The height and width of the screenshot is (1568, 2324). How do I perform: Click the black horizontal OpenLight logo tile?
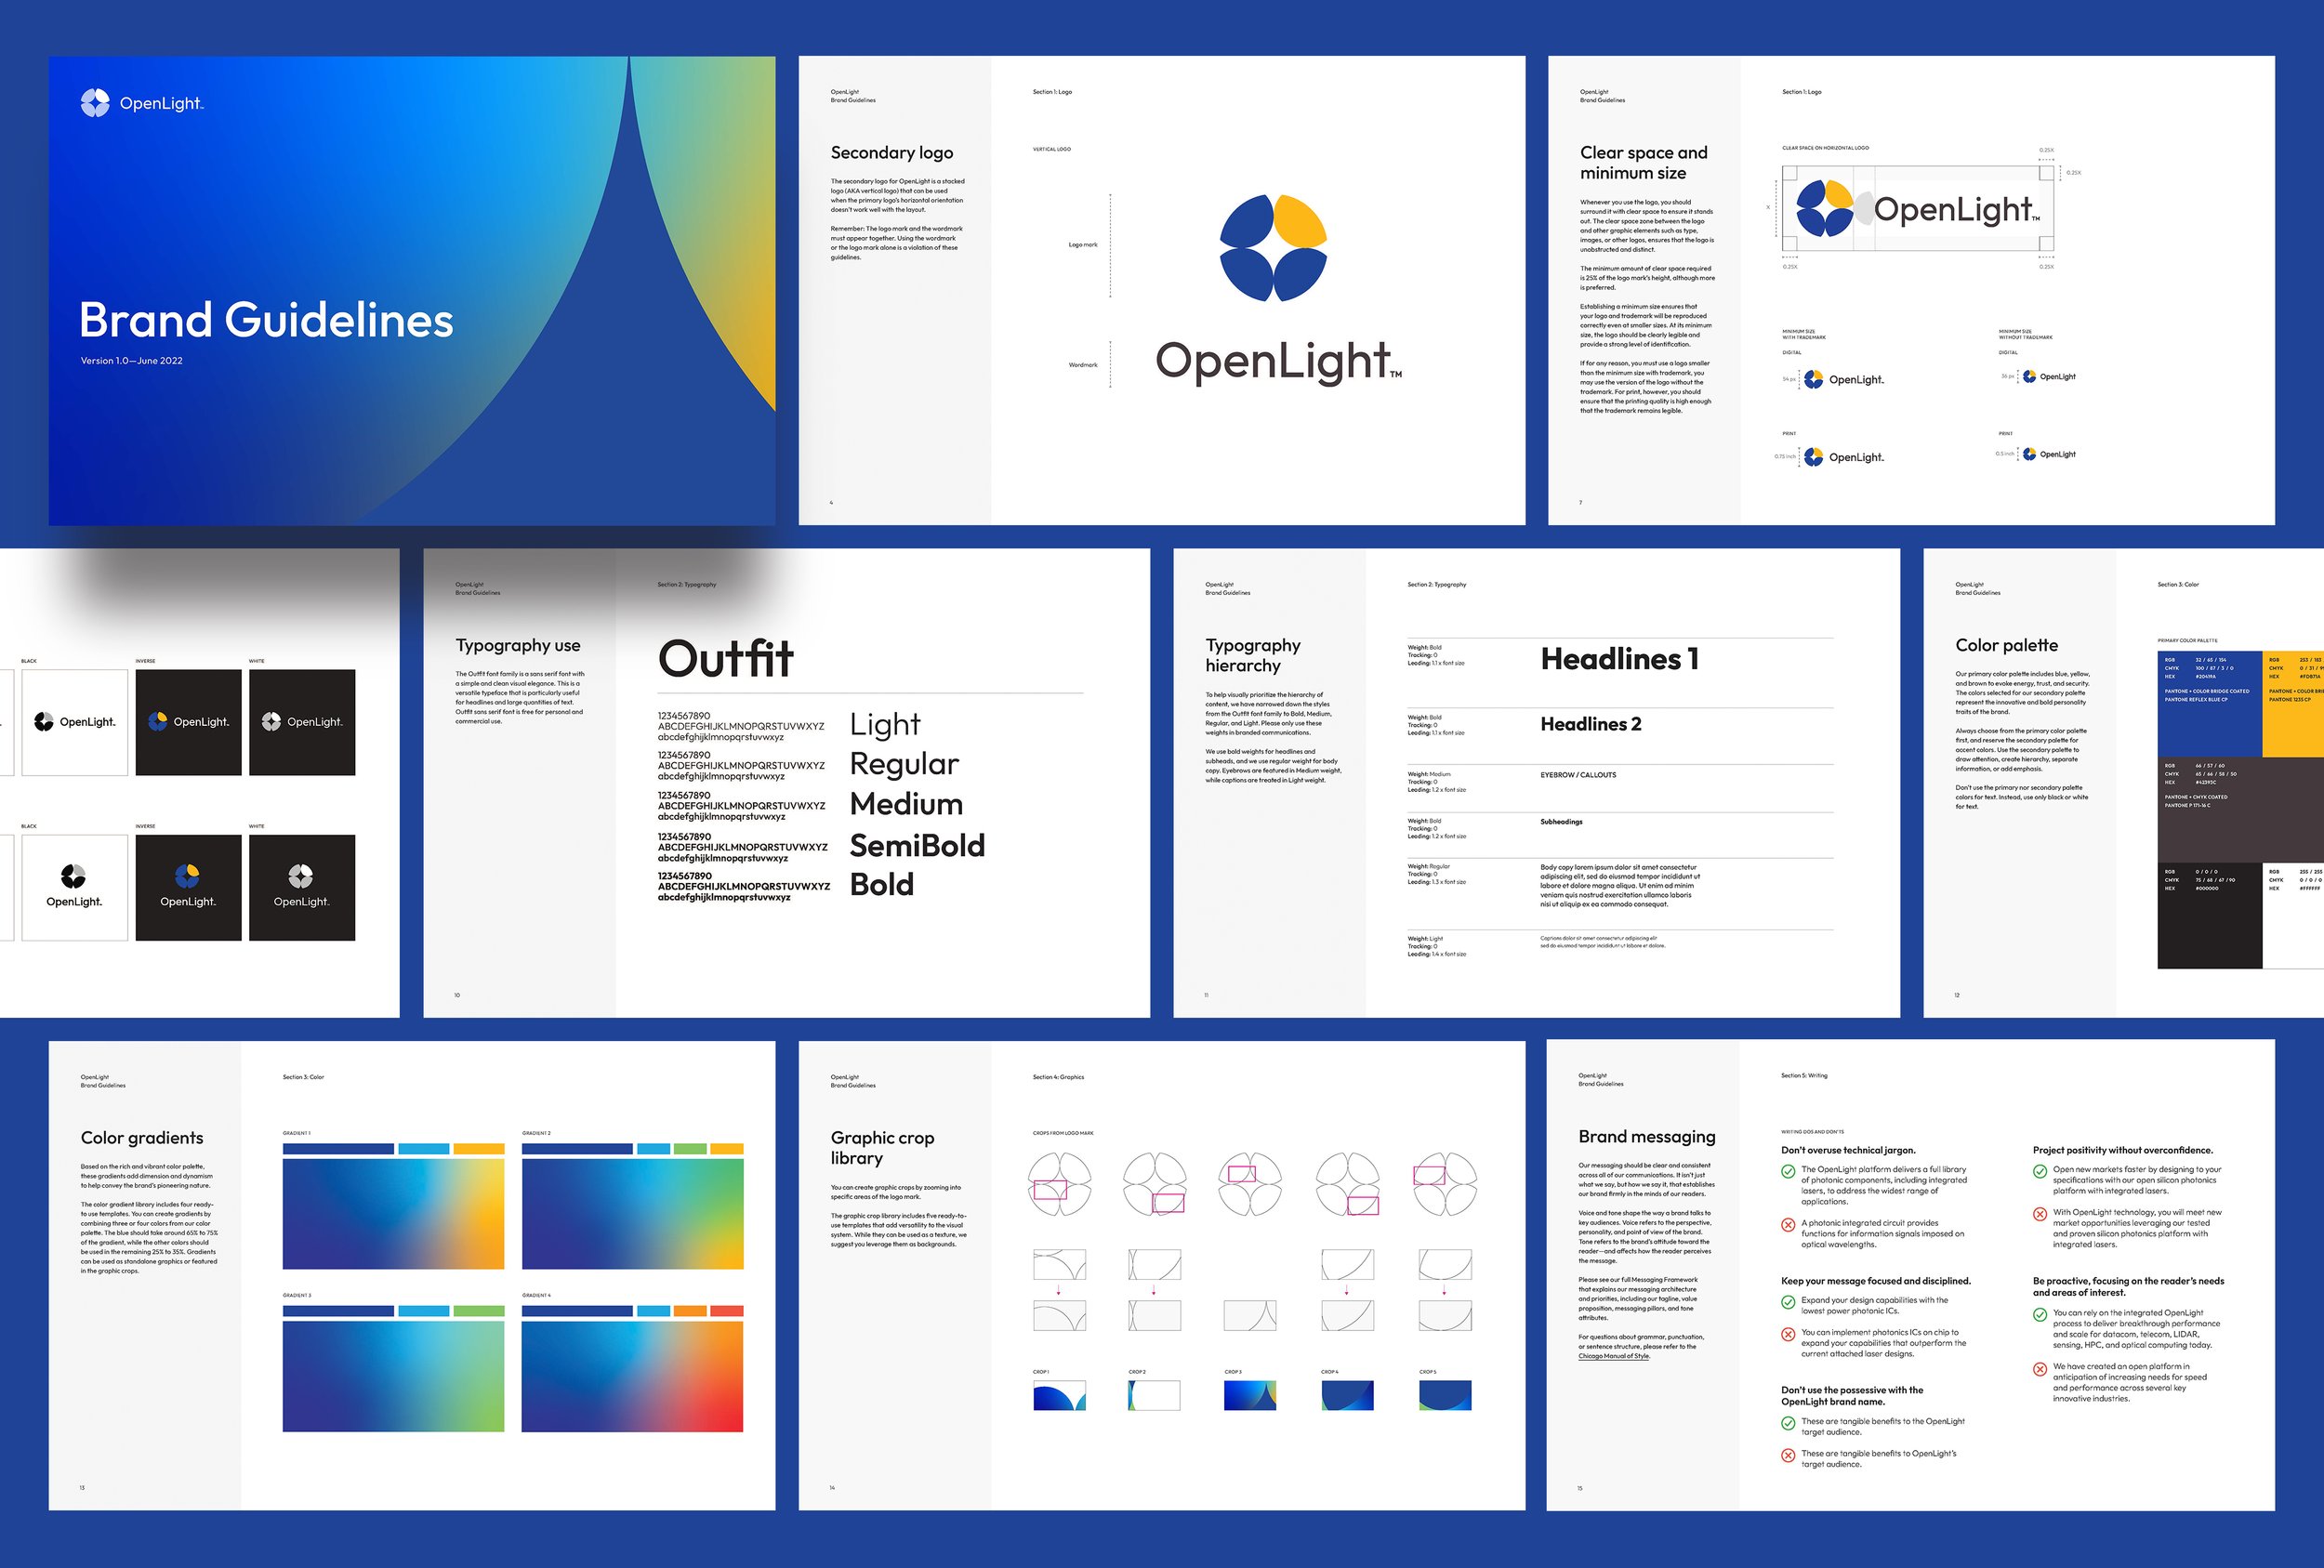(x=75, y=722)
